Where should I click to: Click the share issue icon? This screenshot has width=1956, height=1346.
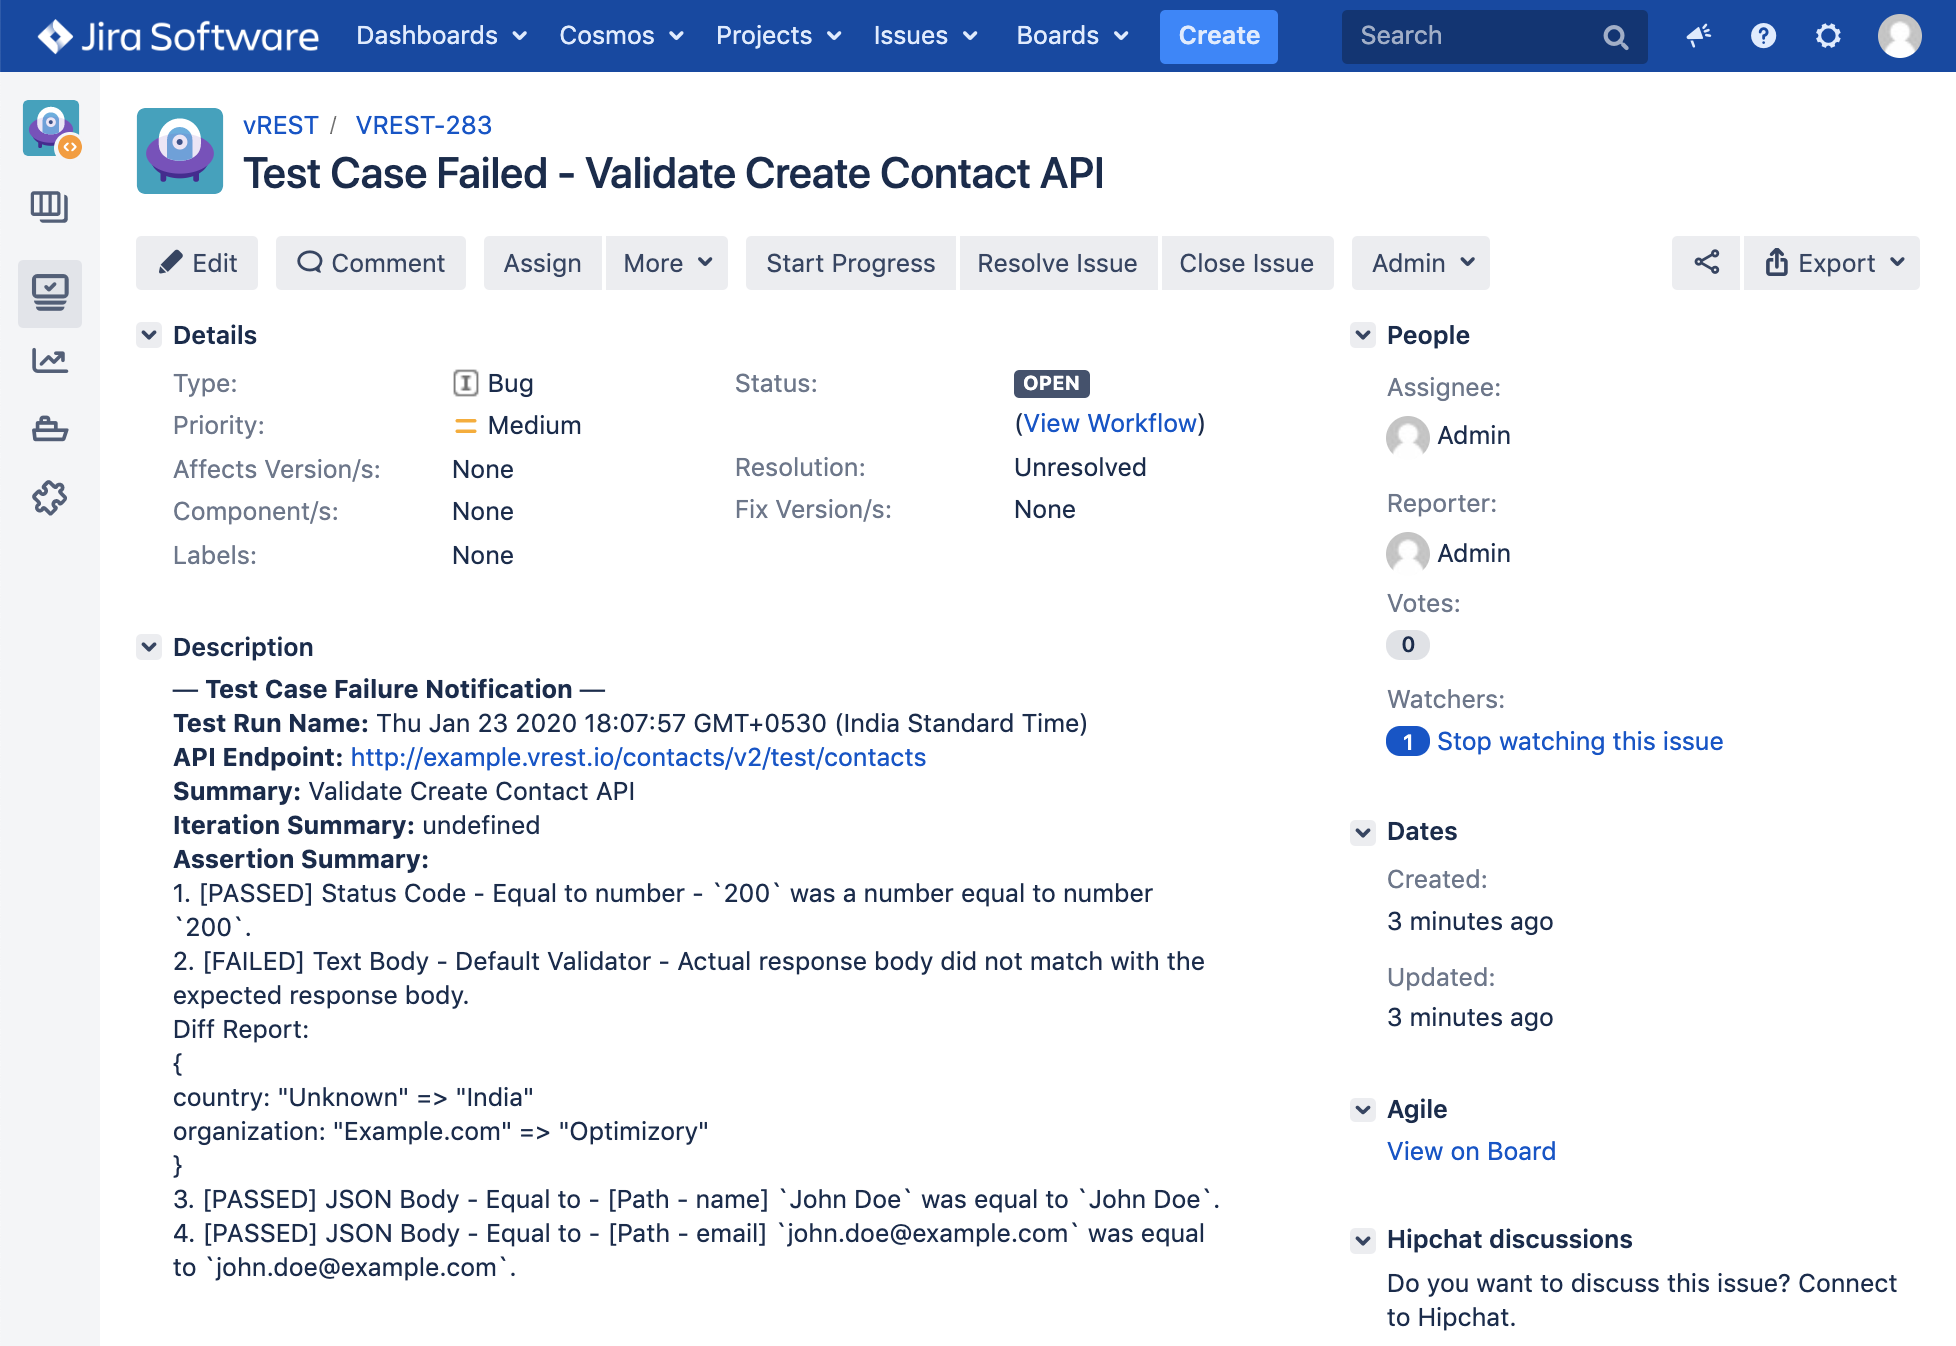(x=1706, y=263)
